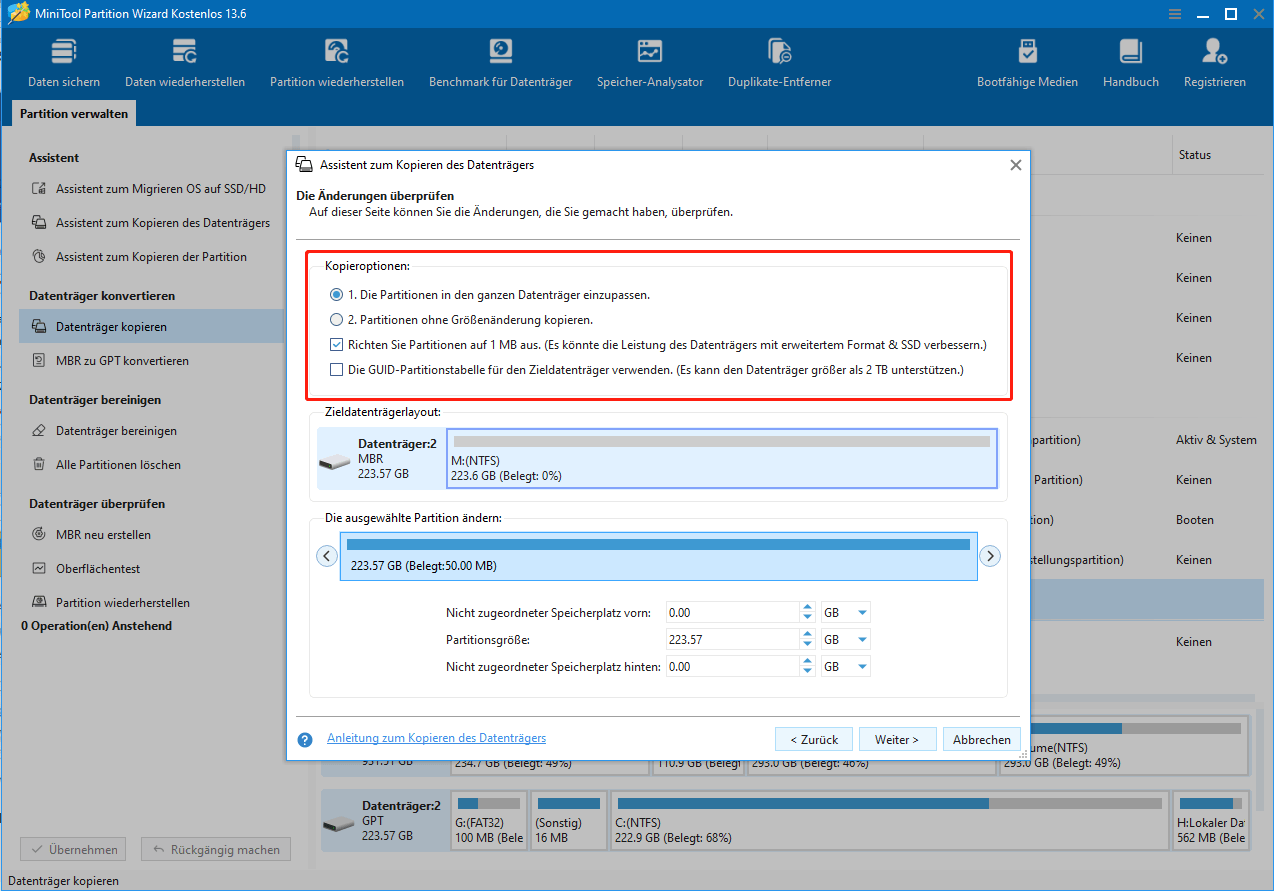Click '0 Operation(en) Anstehend' text
The height and width of the screenshot is (891, 1274).
(x=96, y=626)
